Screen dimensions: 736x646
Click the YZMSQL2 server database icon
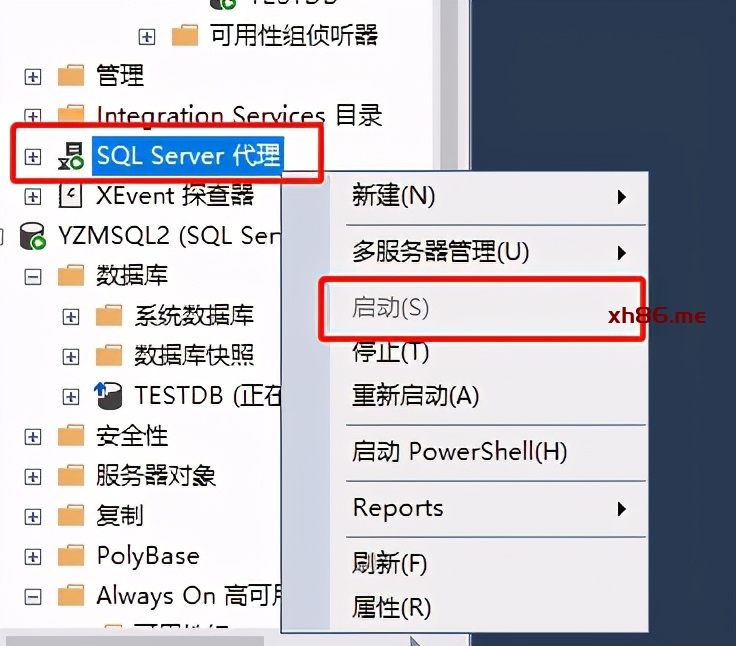(32, 236)
